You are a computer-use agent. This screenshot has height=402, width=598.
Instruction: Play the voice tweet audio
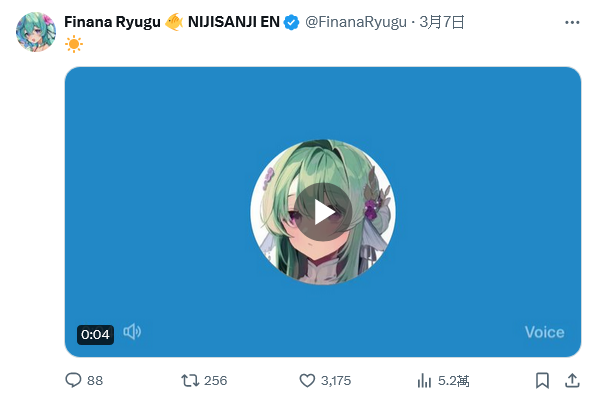[323, 212]
